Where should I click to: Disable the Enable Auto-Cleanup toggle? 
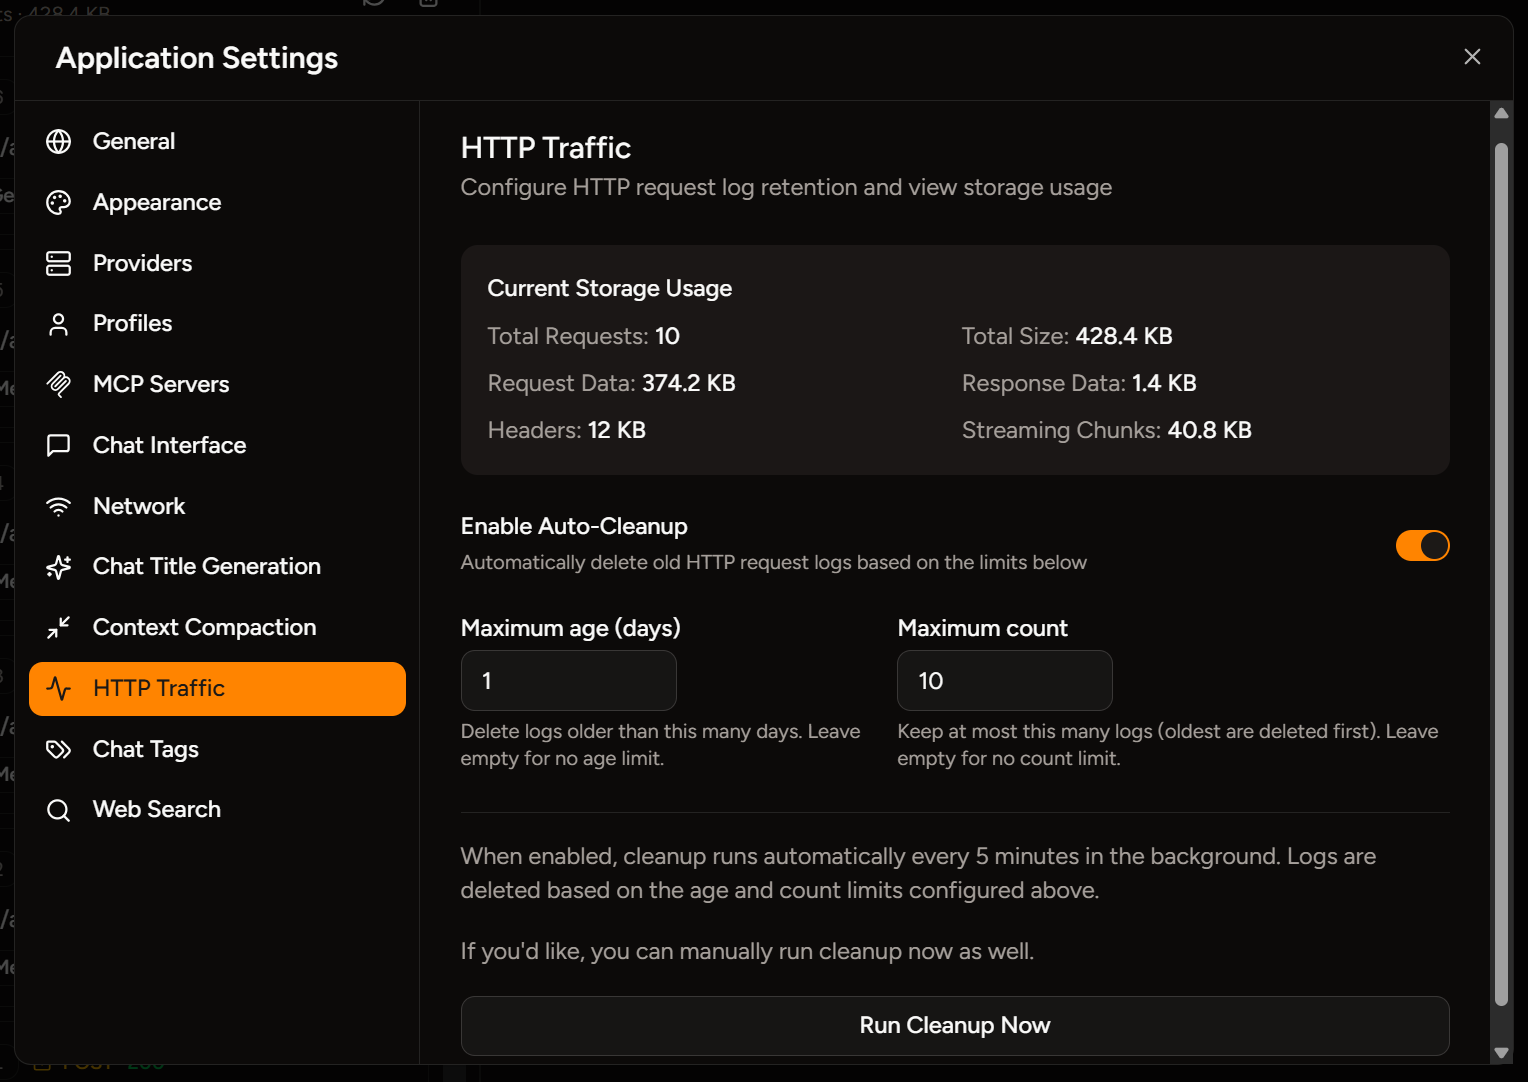[1422, 545]
